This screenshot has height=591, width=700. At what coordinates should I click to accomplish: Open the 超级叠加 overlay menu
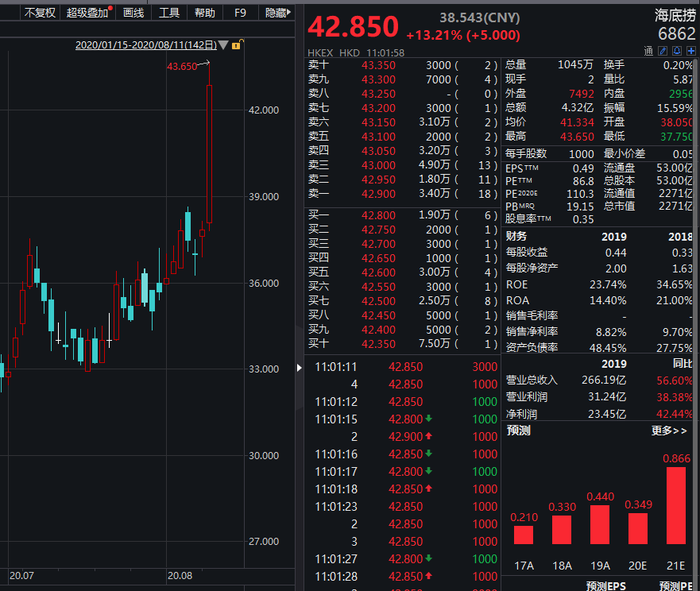click(x=88, y=13)
